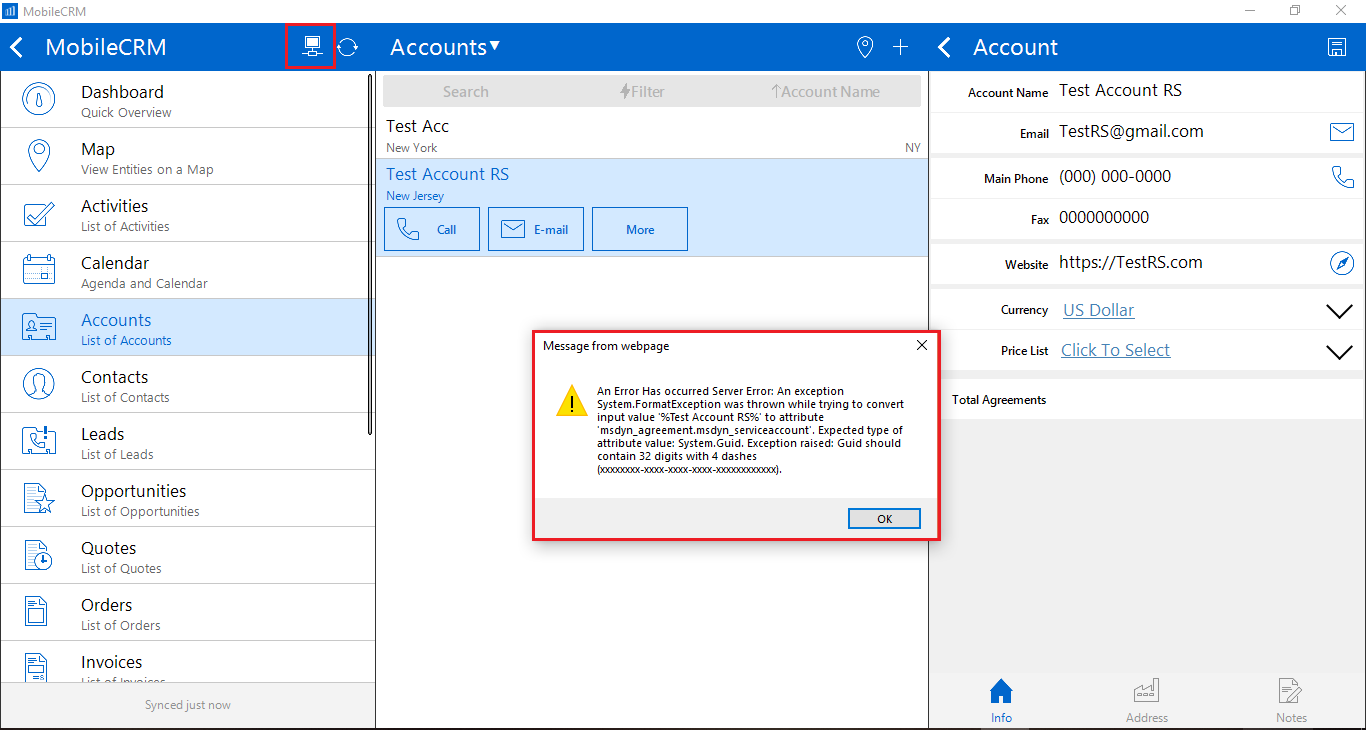Open Opportunities list in sidebar
Image resolution: width=1366 pixels, height=730 pixels.
pyautogui.click(x=187, y=499)
